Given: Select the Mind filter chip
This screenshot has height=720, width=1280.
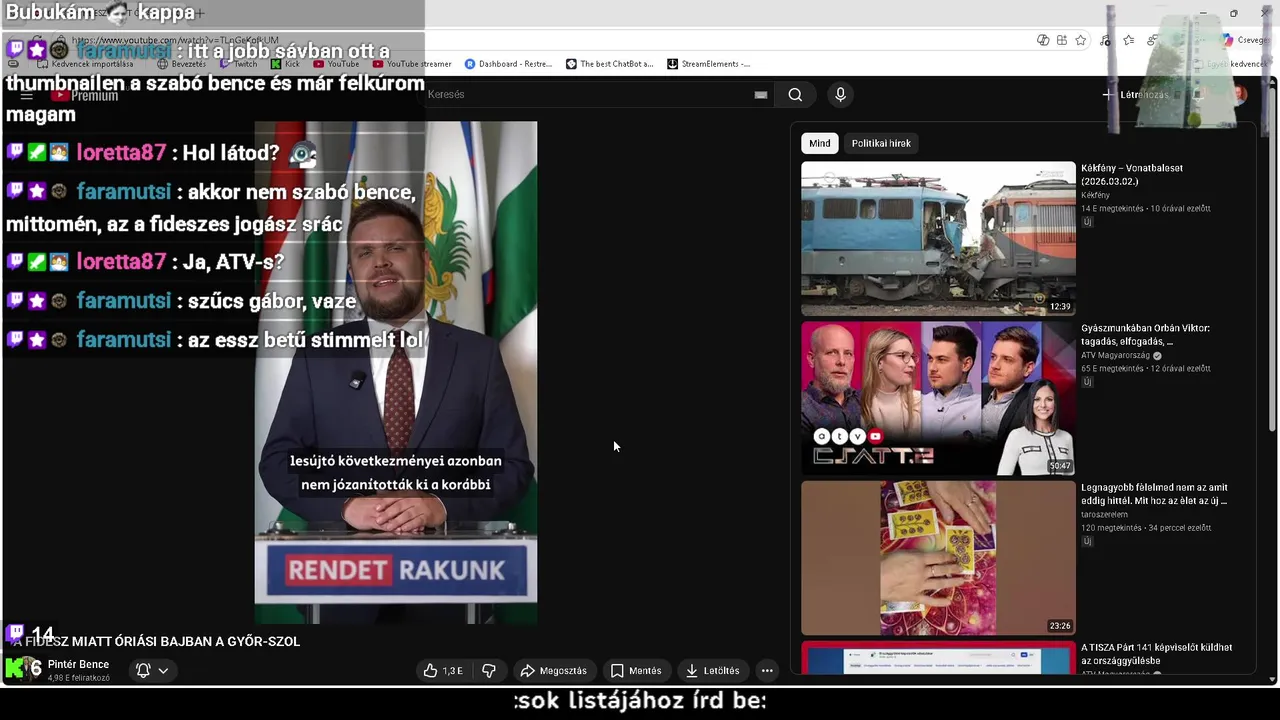Looking at the screenshot, I should 820,143.
